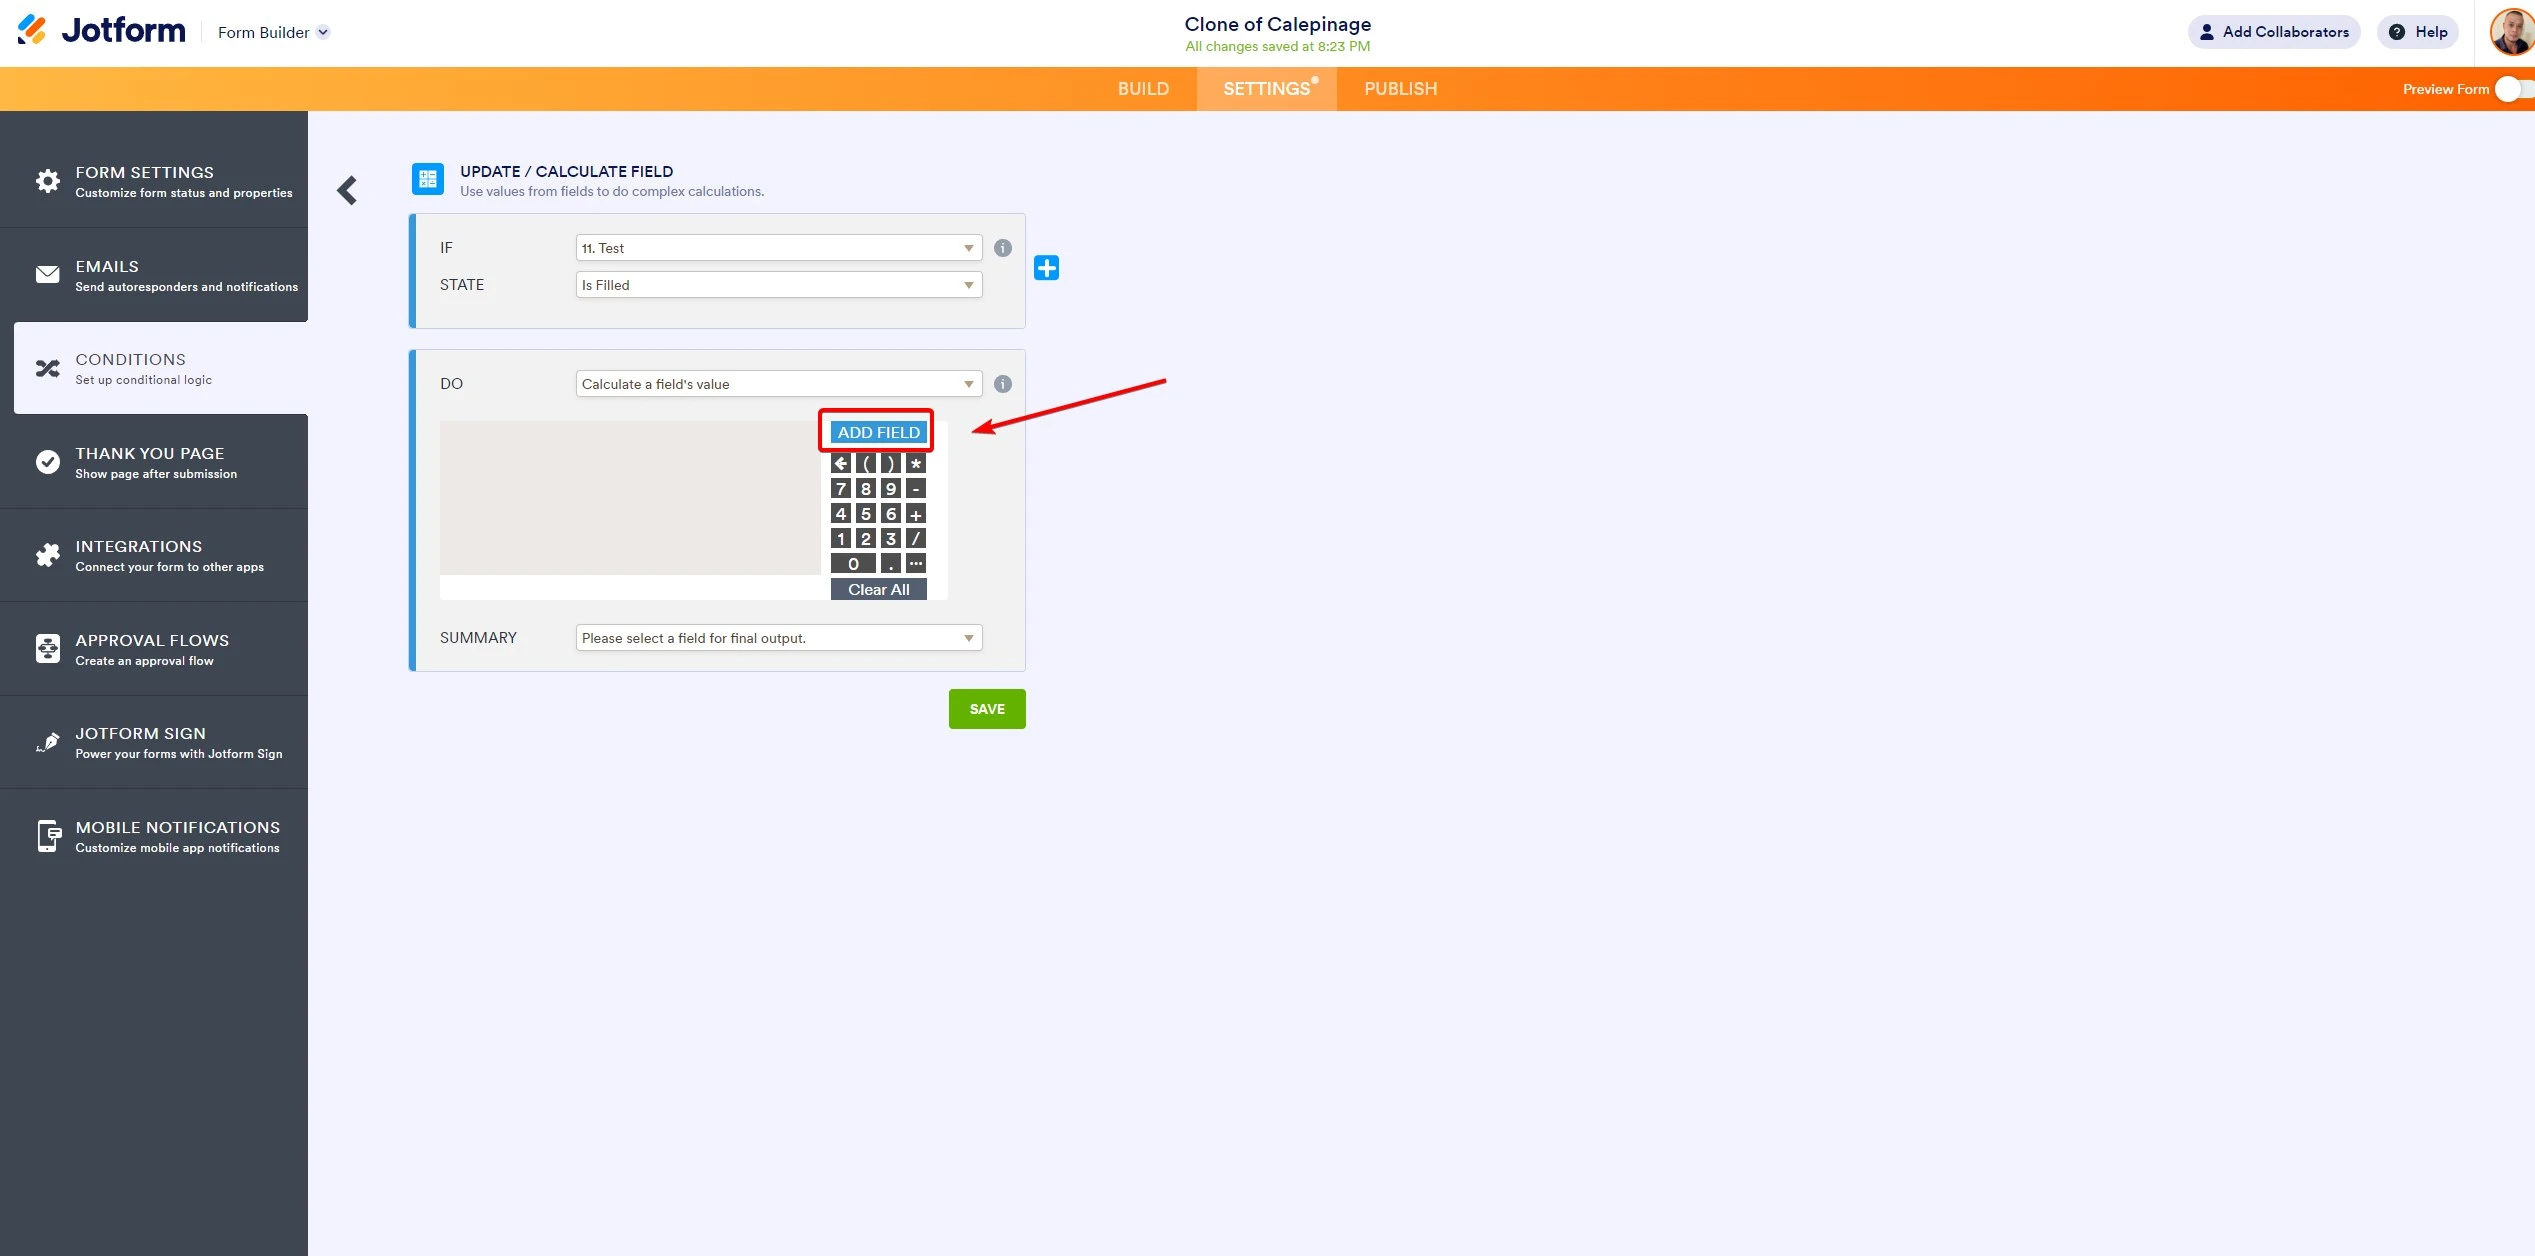The image size is (2535, 1256).
Task: Click the blue plus to add another condition
Action: point(1046,267)
